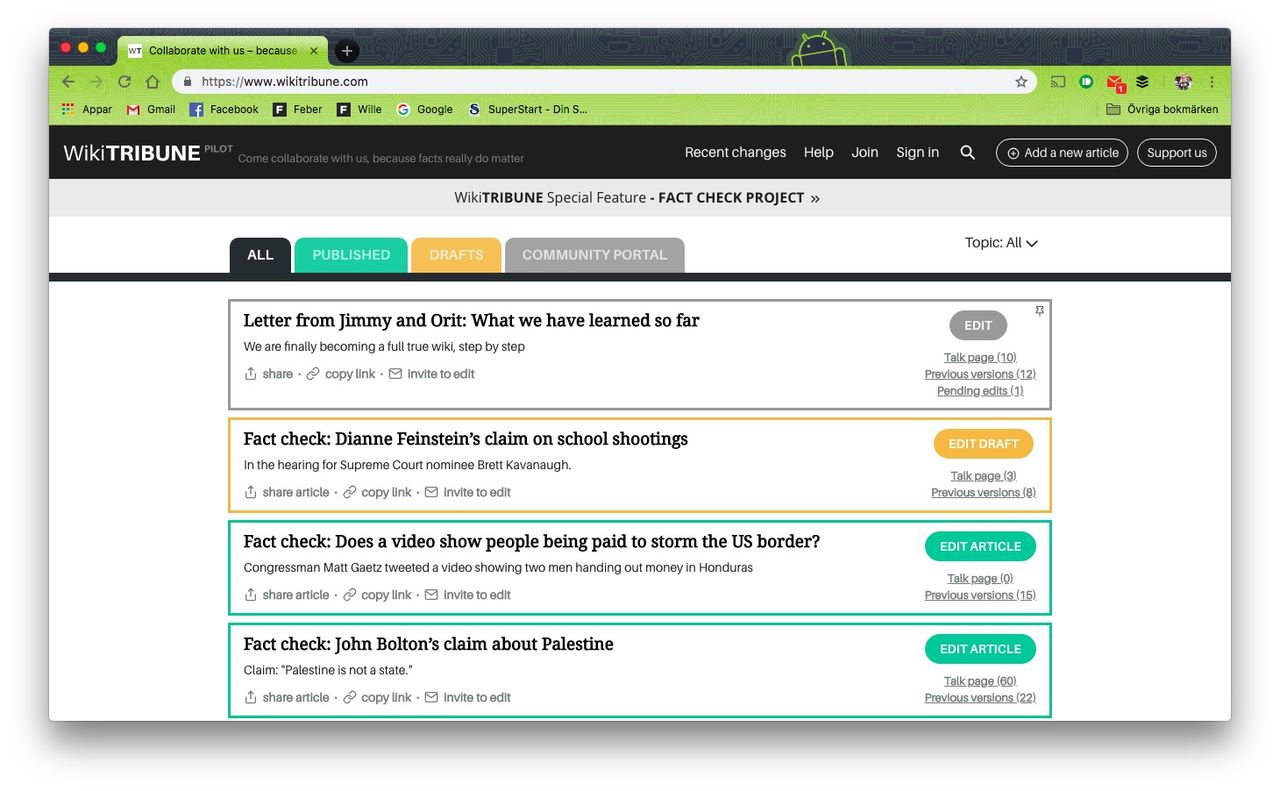
Task: Click the EDIT DRAFT button
Action: click(x=983, y=444)
